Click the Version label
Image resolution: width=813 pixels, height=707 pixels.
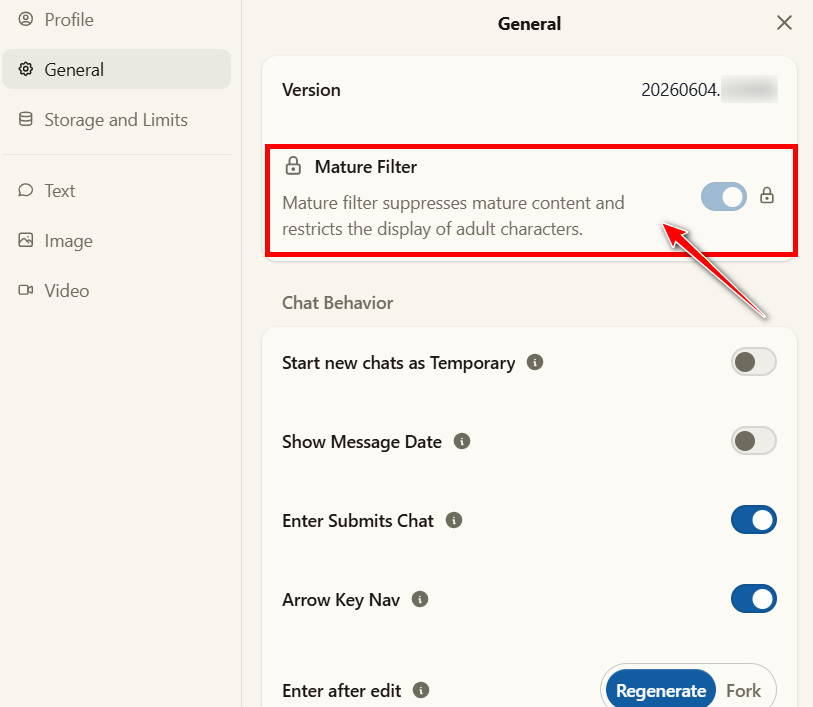(311, 90)
